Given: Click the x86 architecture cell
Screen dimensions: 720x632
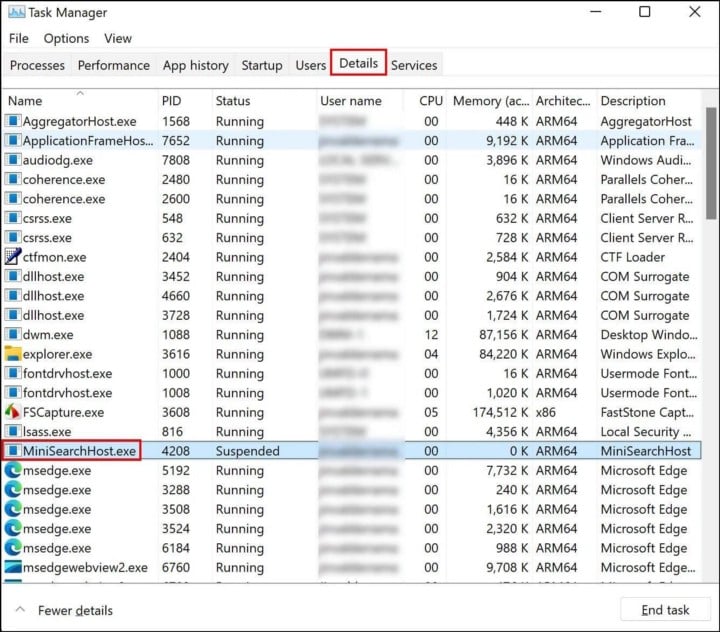Looking at the screenshot, I should (546, 412).
